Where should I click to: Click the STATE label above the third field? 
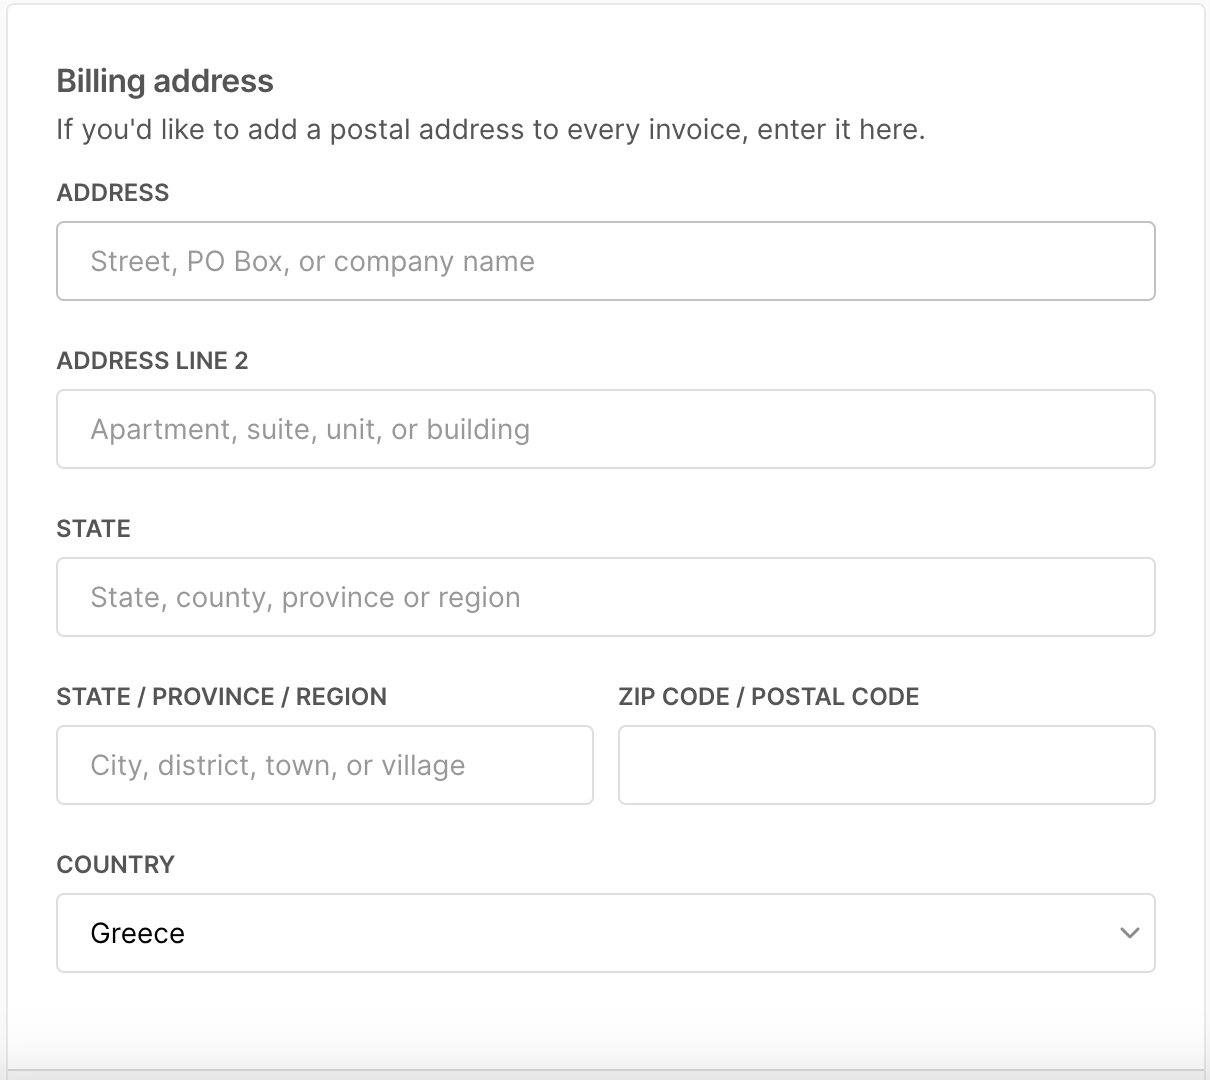93,529
